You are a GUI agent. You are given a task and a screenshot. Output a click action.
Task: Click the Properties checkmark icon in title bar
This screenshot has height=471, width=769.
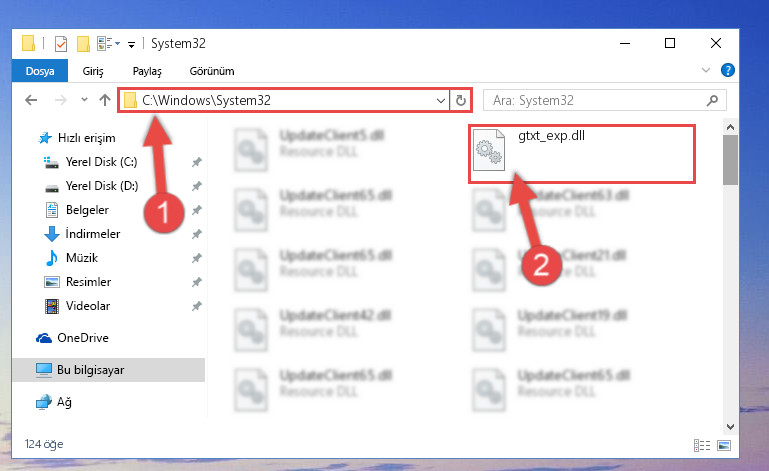(61, 44)
